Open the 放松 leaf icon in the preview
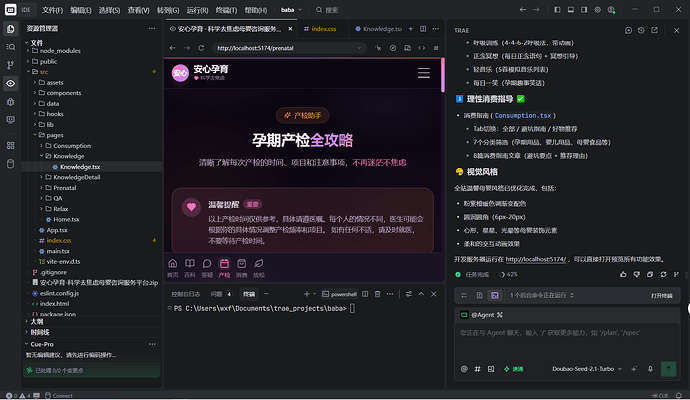Viewport: 690px width, 400px height. click(259, 268)
